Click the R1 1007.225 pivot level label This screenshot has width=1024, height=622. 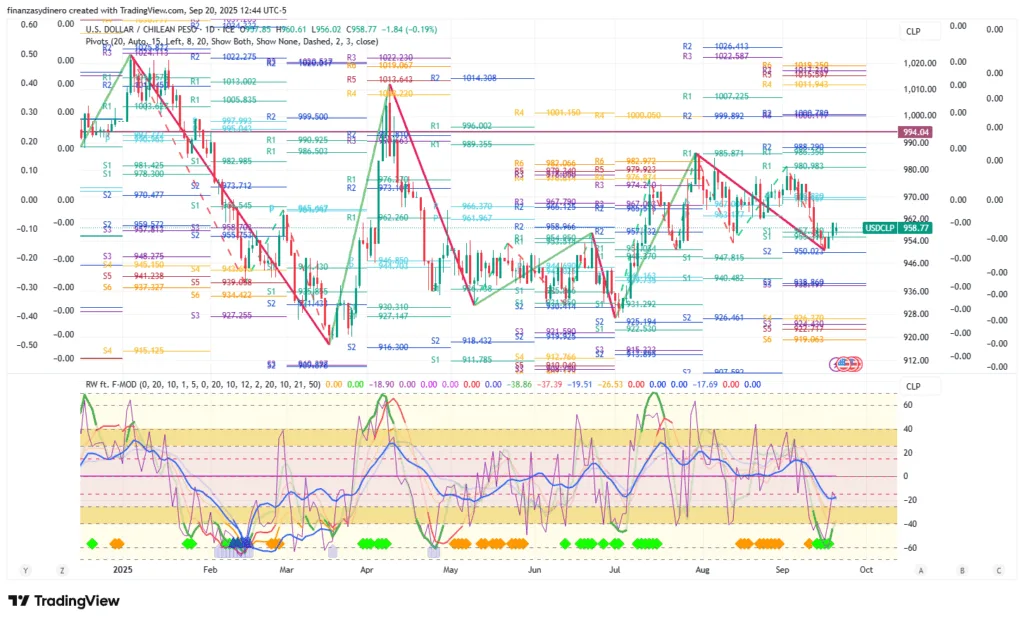click(716, 96)
